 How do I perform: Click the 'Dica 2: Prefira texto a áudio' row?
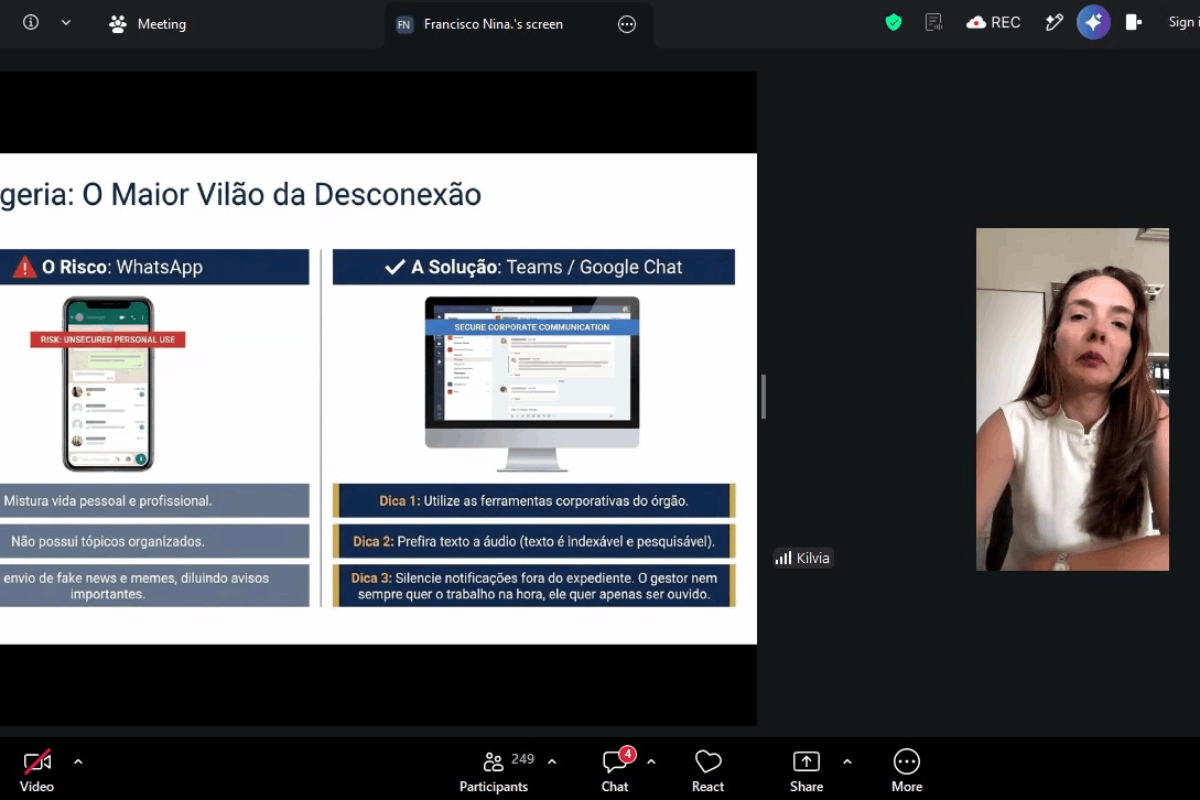[x=534, y=541]
